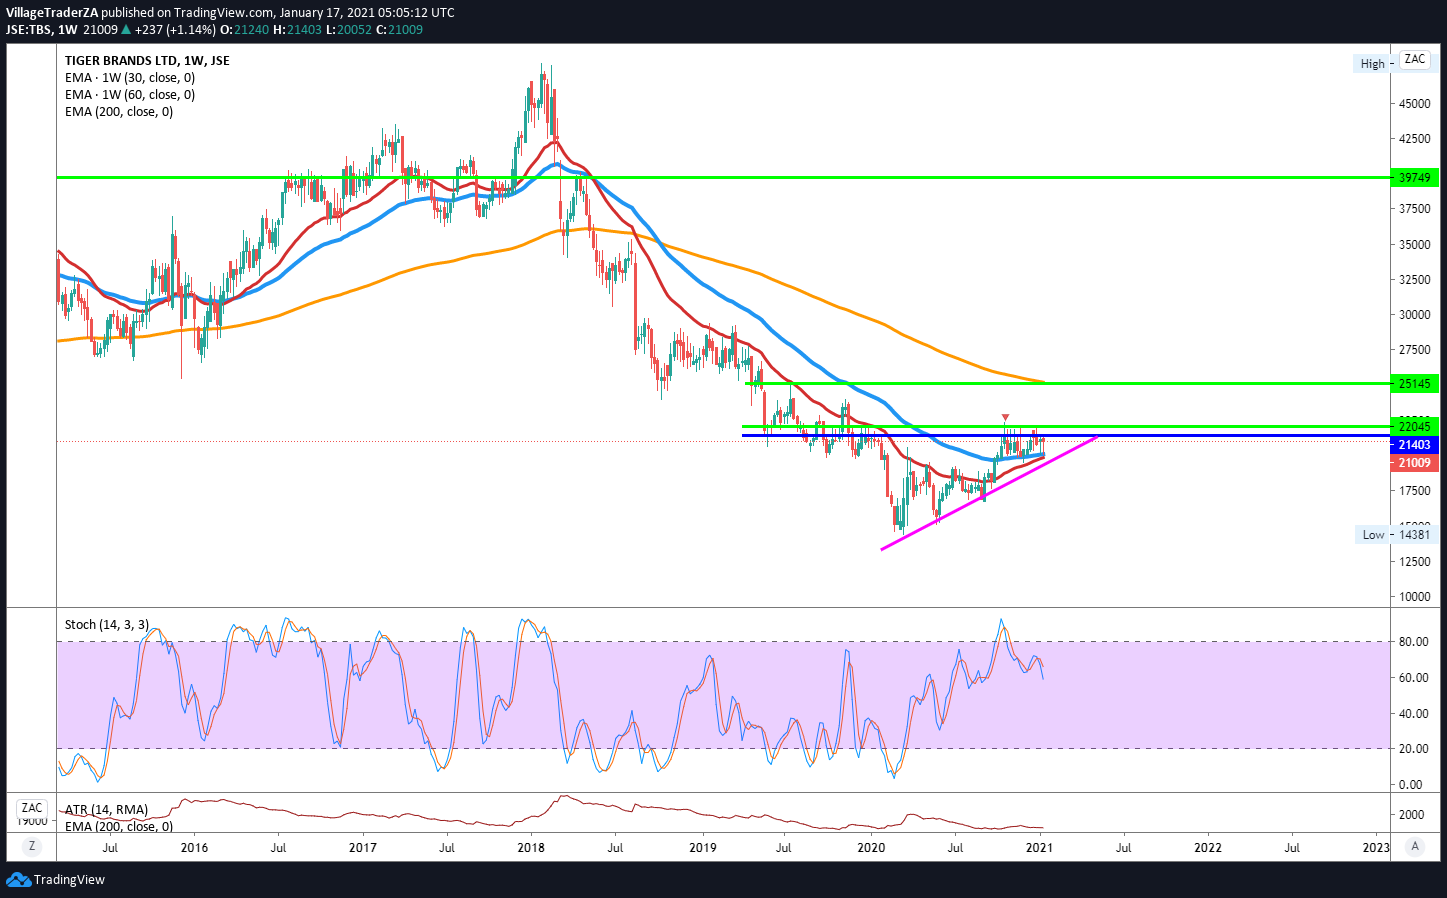This screenshot has width=1447, height=898.
Task: Select the red 21009 current price label
Action: 1414,463
